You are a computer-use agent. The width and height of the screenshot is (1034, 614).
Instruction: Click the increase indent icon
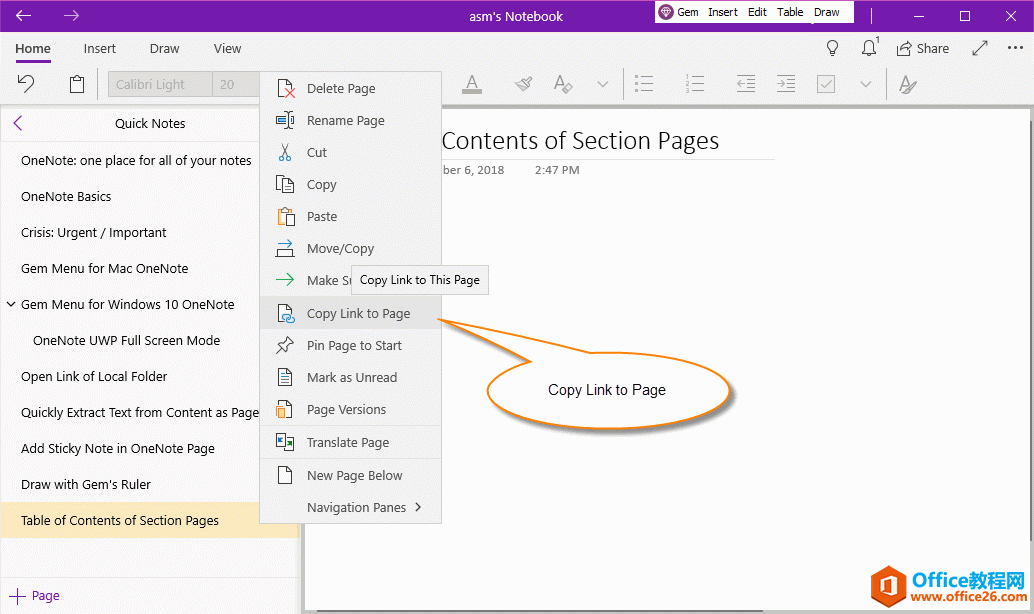pos(786,85)
